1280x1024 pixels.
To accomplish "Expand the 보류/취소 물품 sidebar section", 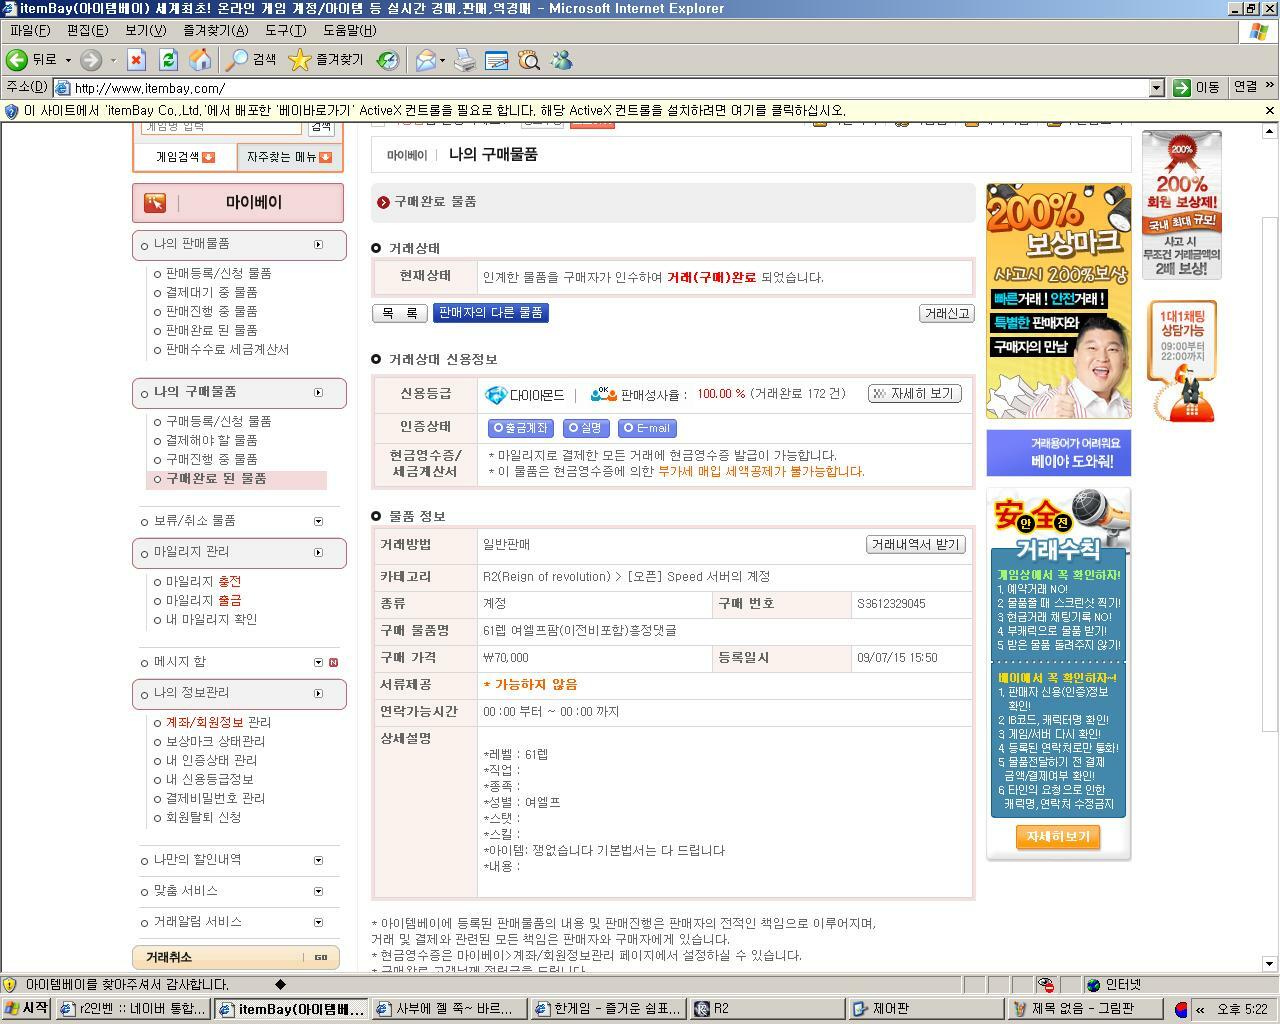I will (x=318, y=521).
